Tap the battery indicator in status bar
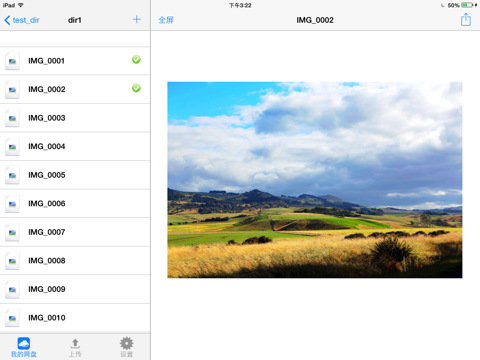 pos(467,5)
